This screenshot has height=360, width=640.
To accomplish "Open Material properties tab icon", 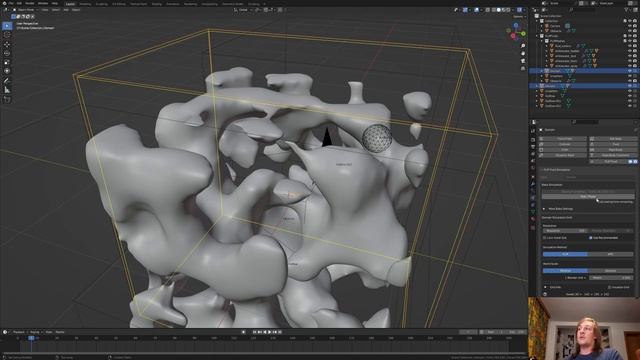I will (x=533, y=219).
